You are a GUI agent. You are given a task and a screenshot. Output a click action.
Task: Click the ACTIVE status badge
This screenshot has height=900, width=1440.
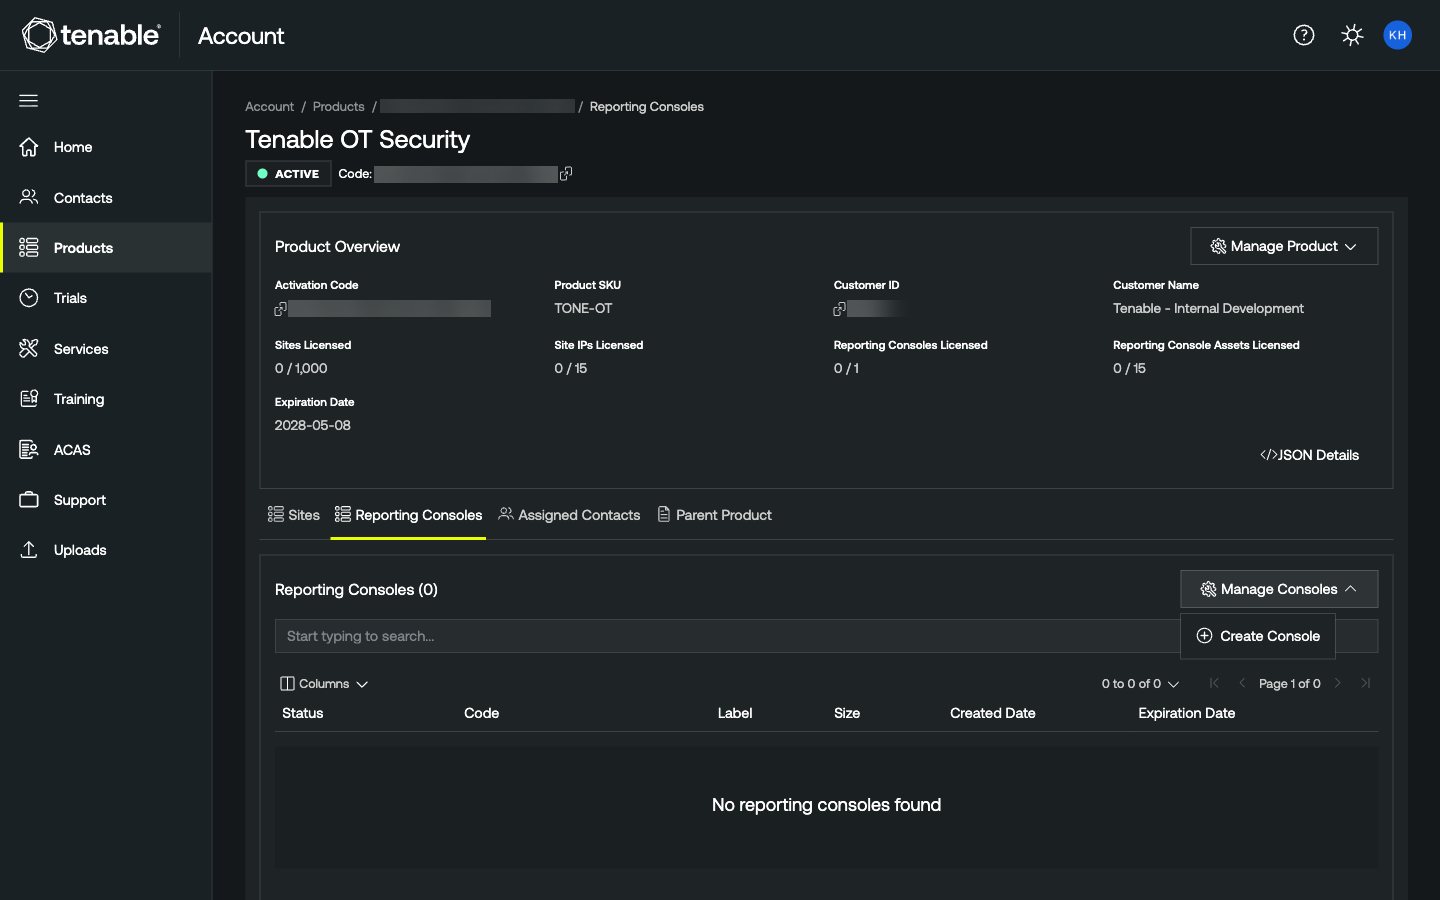(288, 174)
